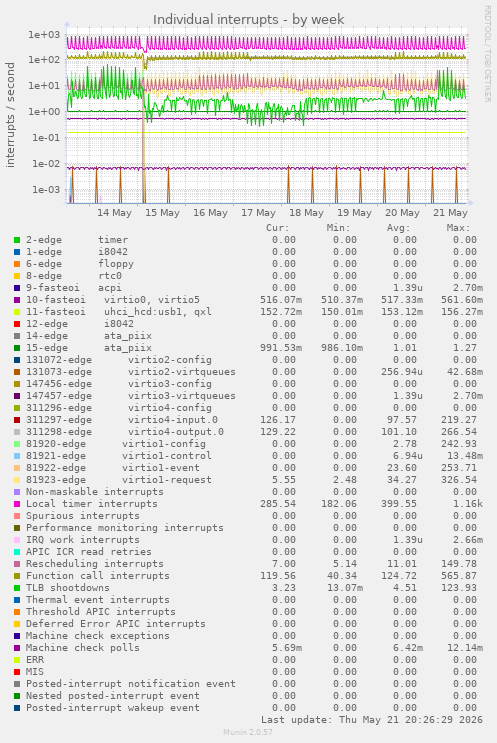Click the 21 May date label on x-axis
The width and height of the screenshot is (497, 743).
(450, 213)
